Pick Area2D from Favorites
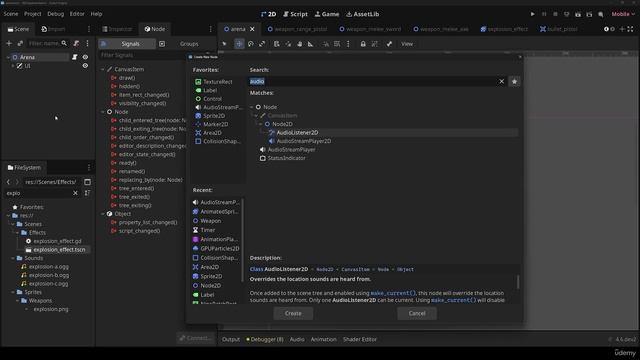The width and height of the screenshot is (640, 360). [212, 133]
